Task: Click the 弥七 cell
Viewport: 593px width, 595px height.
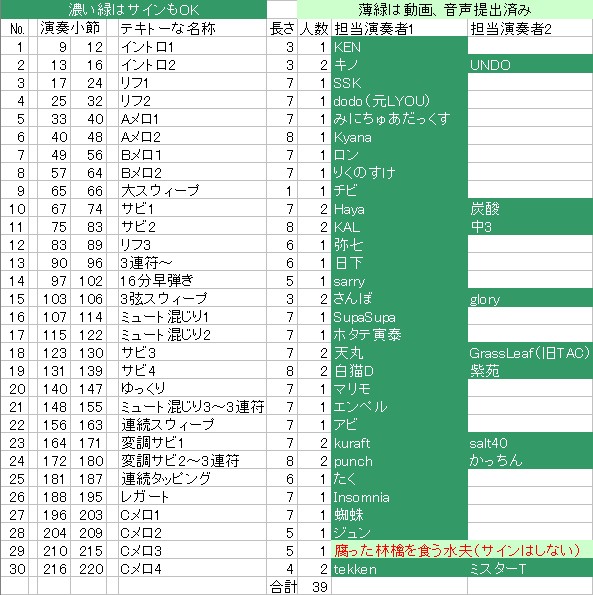Action: [400, 245]
